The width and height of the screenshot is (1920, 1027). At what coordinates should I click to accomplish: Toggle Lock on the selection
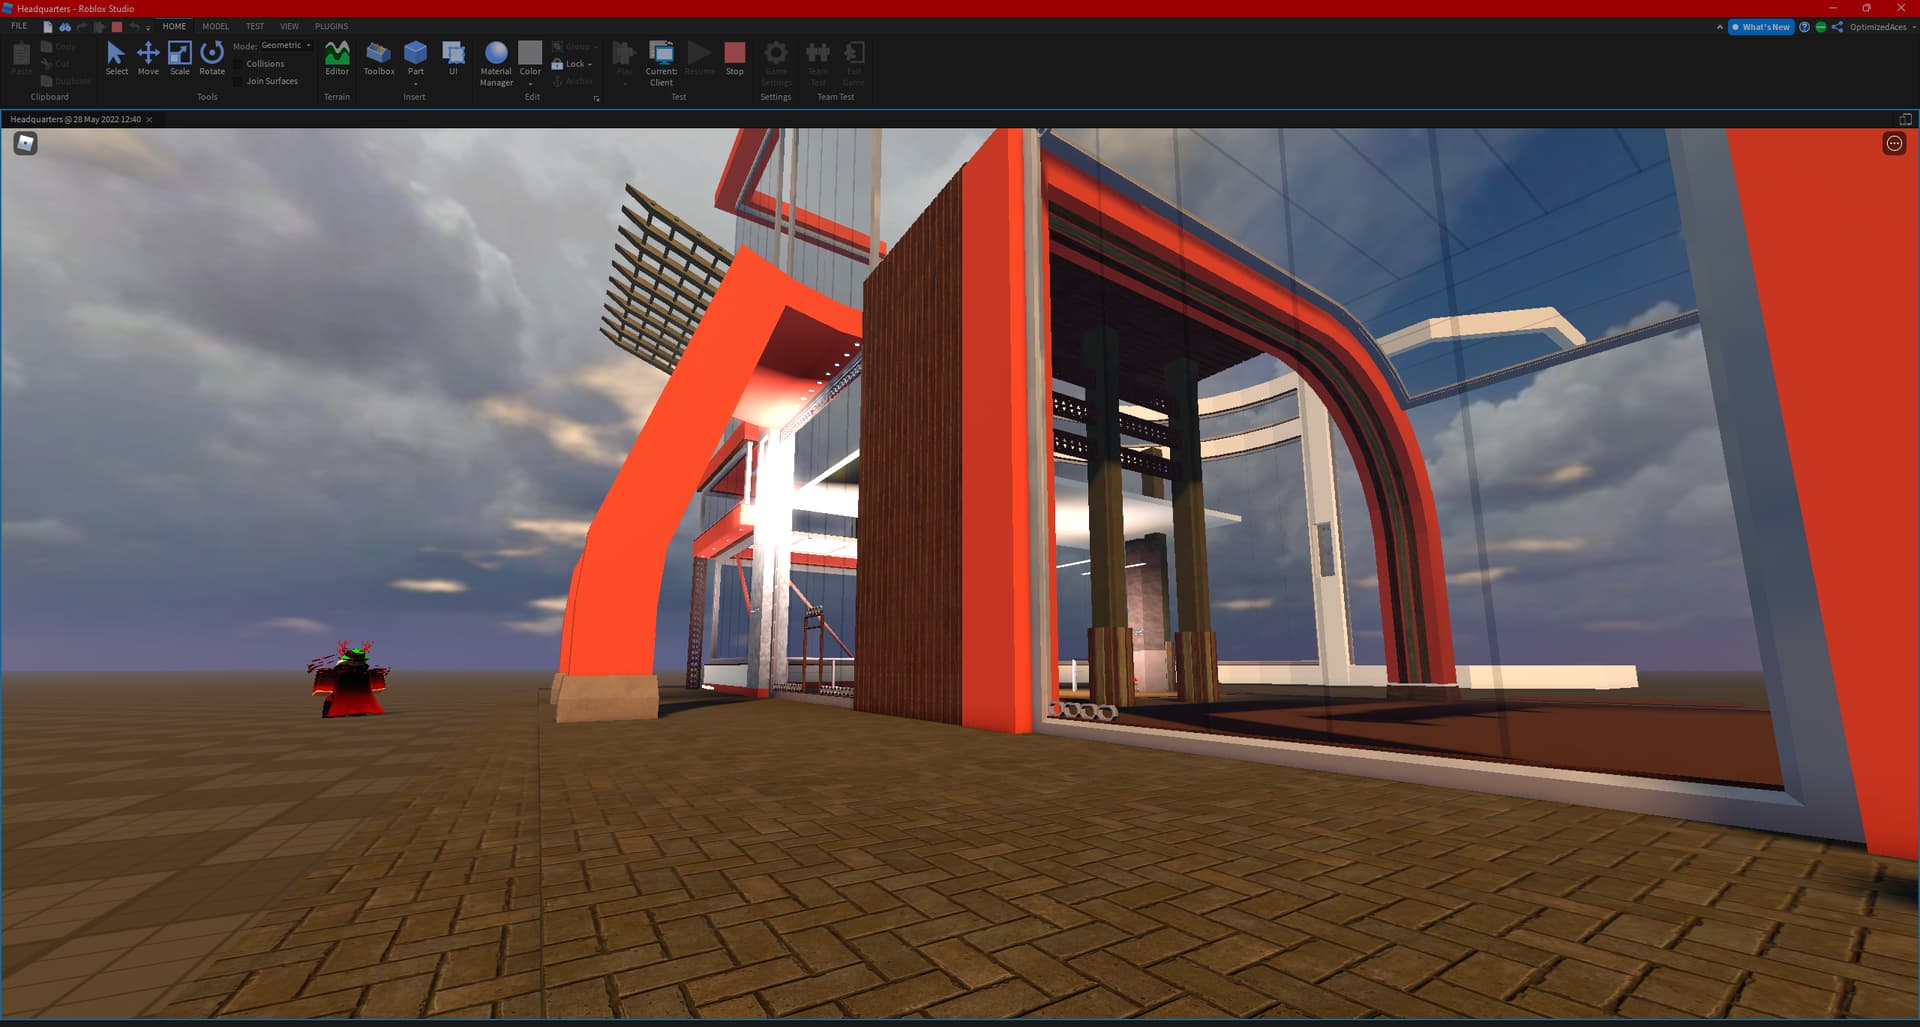coord(572,63)
